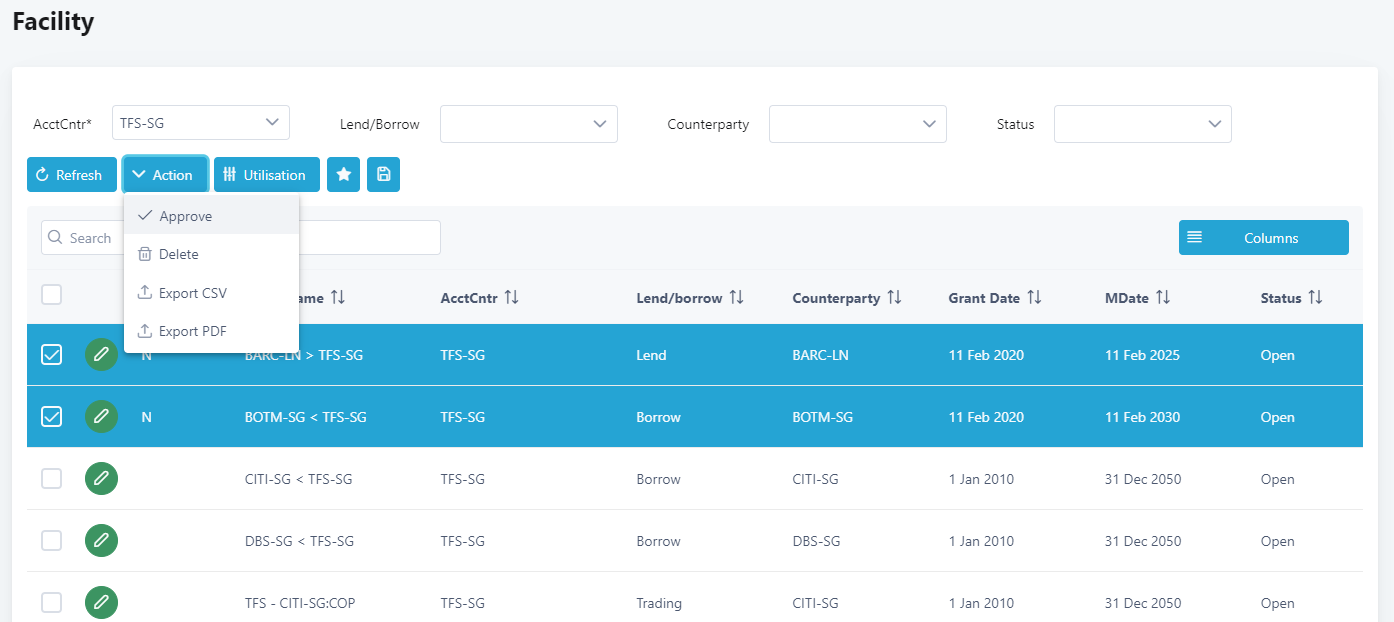
Task: Expand the Lend/Borrow filter dropdown
Action: 528,124
